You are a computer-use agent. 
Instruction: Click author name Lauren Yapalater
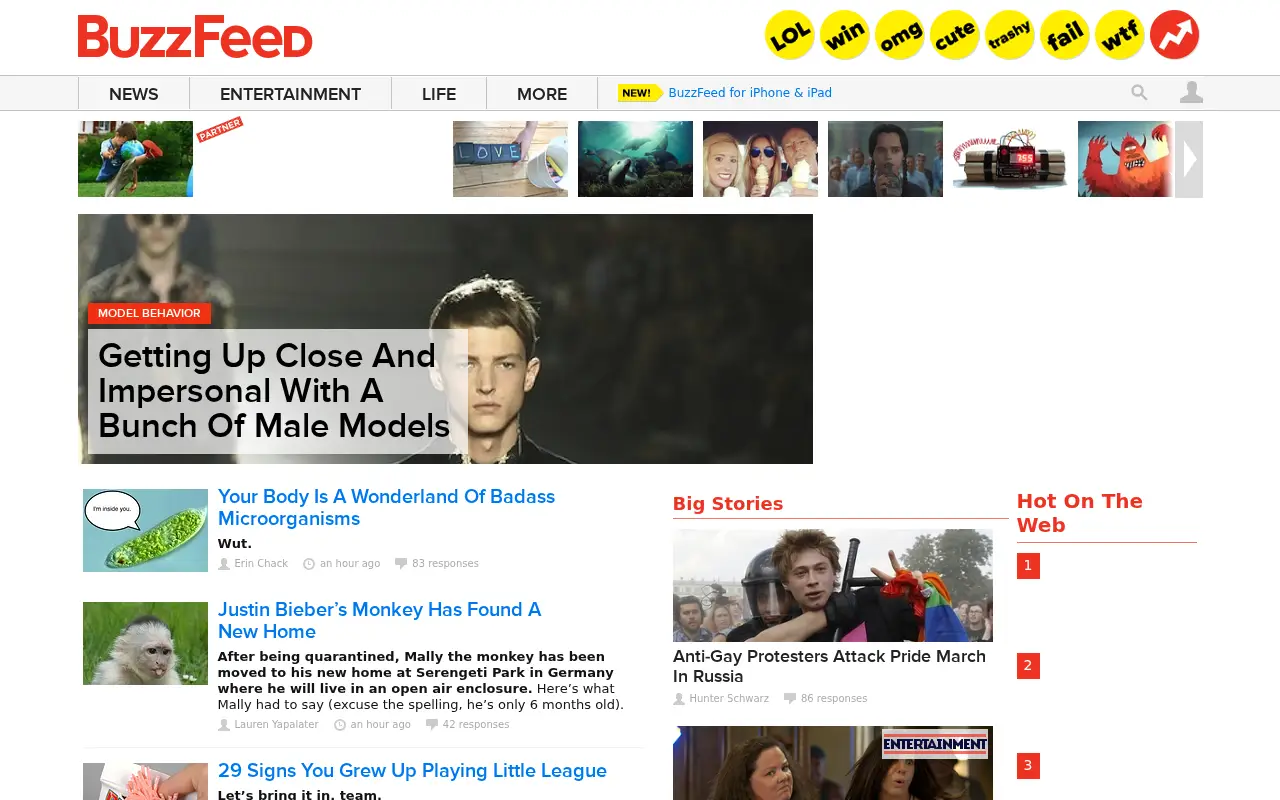[x=276, y=725]
